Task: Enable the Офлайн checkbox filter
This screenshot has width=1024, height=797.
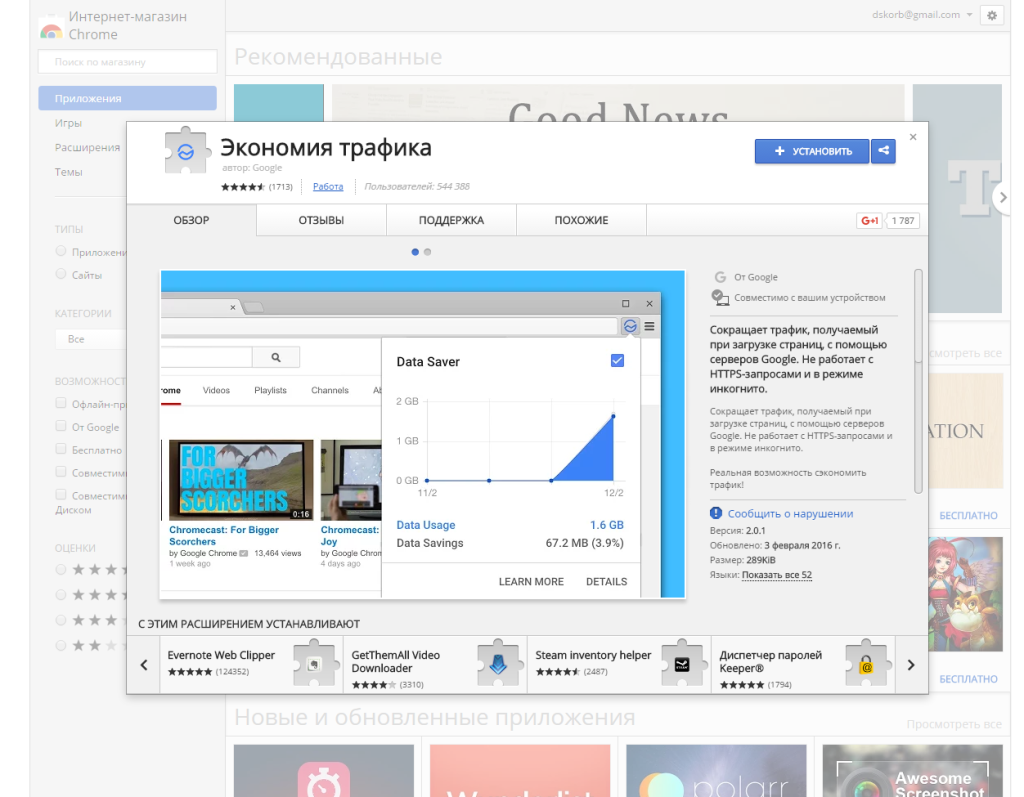Action: click(61, 403)
